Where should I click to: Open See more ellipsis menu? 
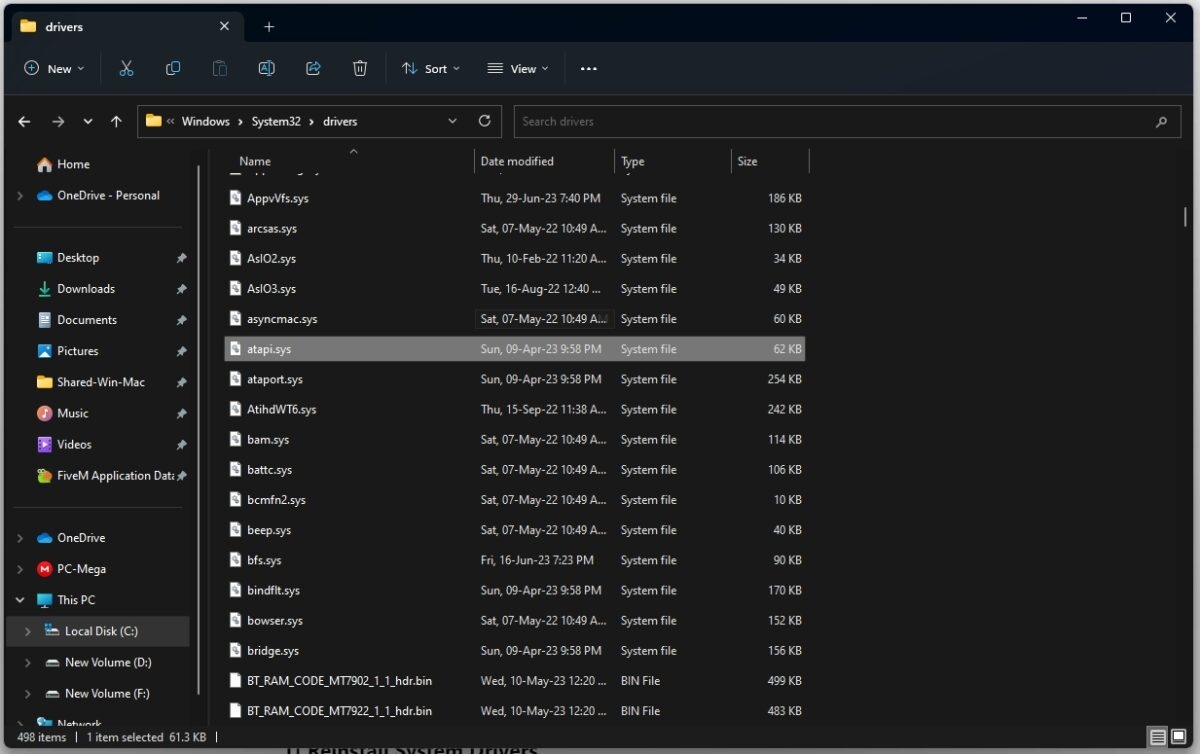pos(588,68)
